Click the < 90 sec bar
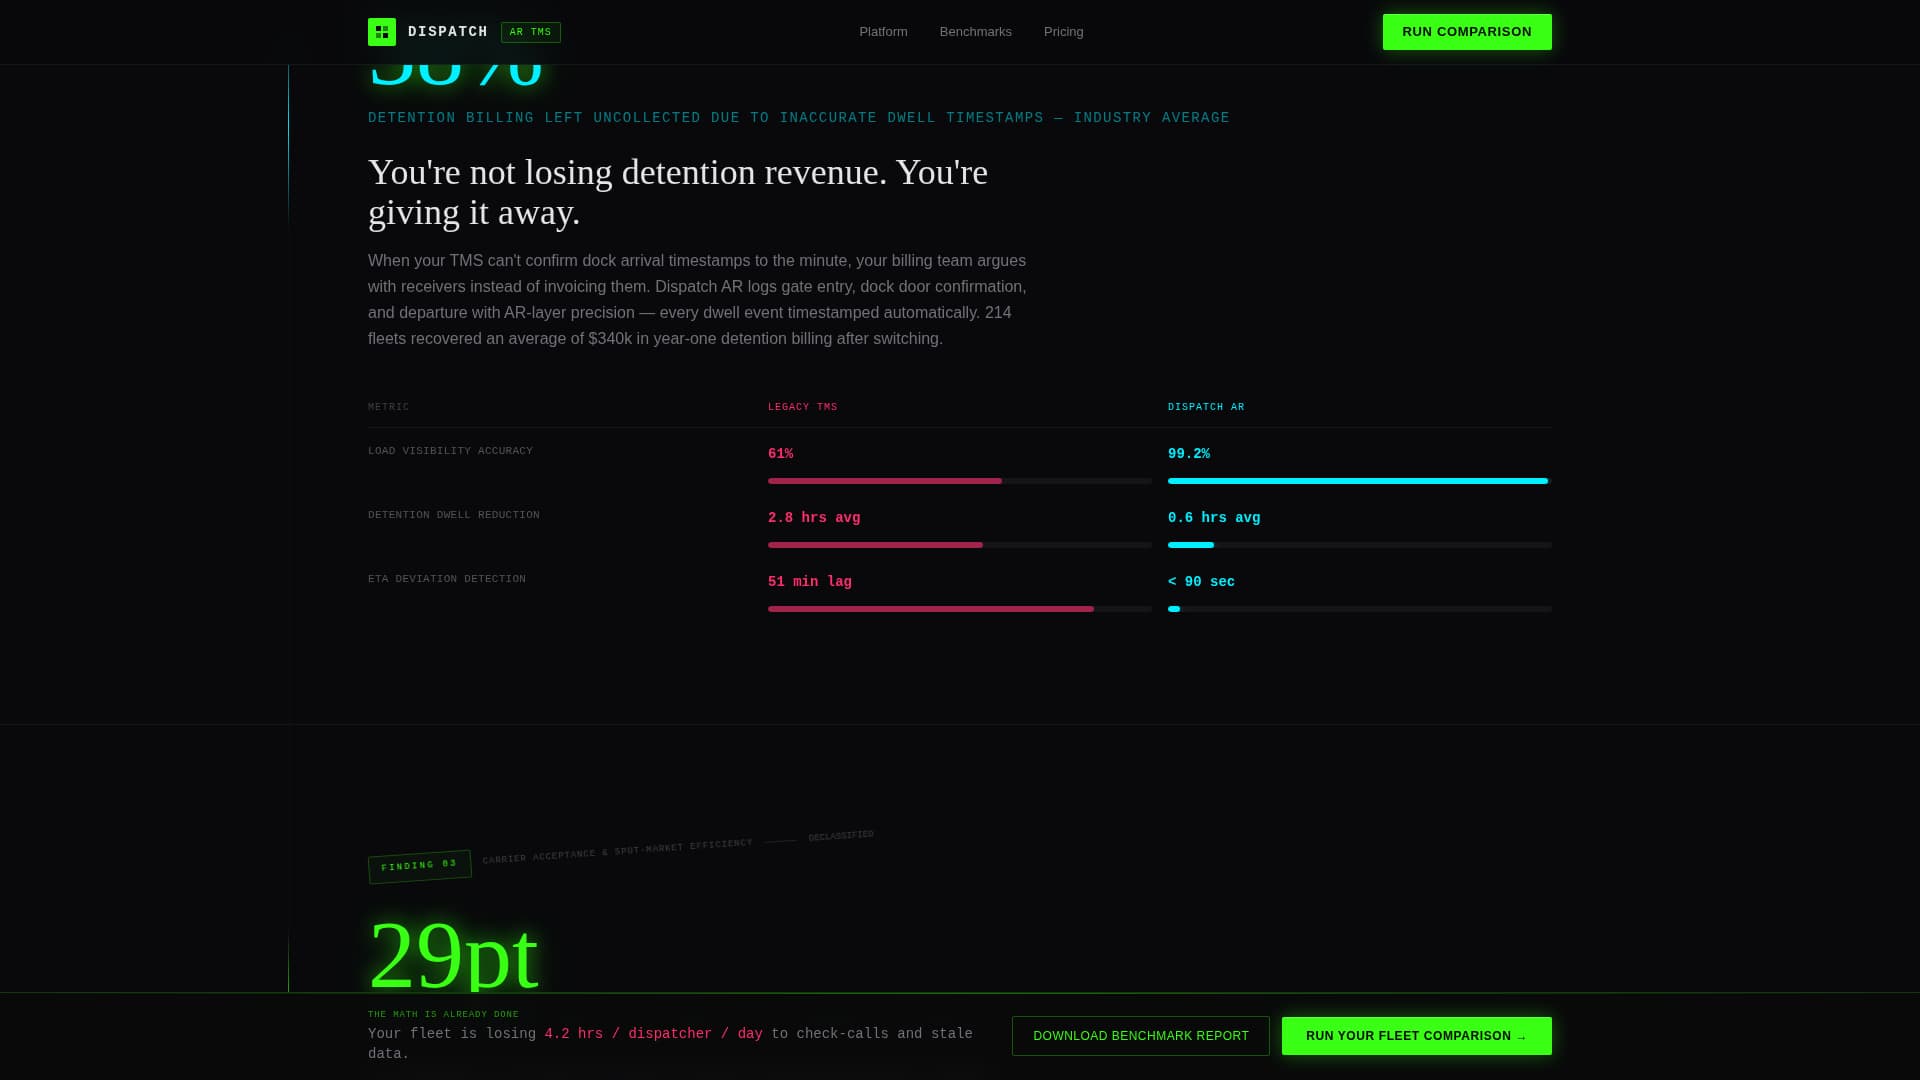The image size is (1920, 1080). coord(1360,609)
